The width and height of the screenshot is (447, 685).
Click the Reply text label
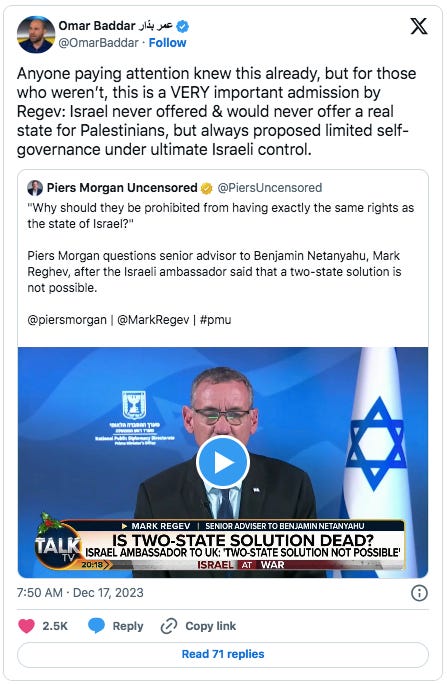128,626
